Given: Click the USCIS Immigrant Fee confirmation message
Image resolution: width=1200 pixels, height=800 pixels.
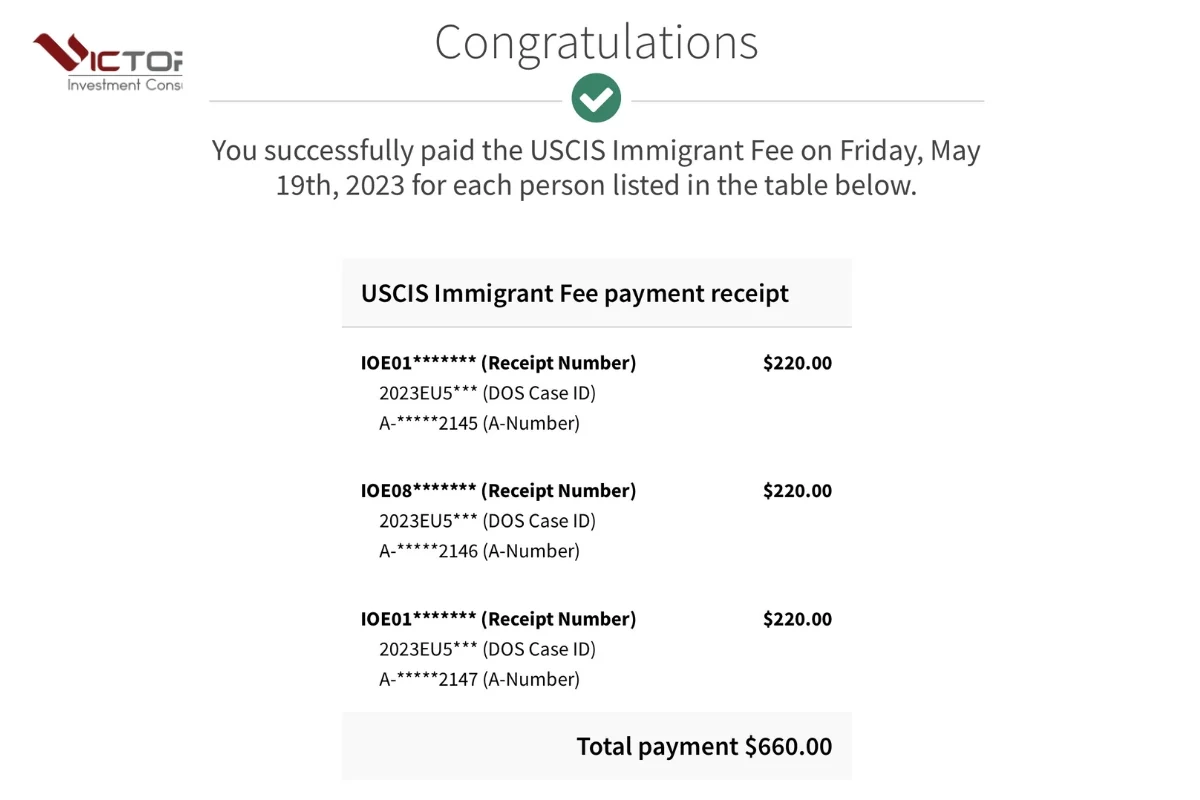Looking at the screenshot, I should [596, 168].
